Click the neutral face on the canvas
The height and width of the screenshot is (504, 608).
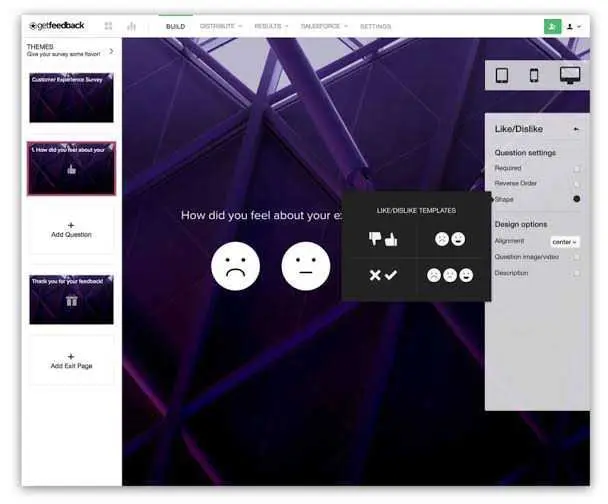click(x=306, y=266)
